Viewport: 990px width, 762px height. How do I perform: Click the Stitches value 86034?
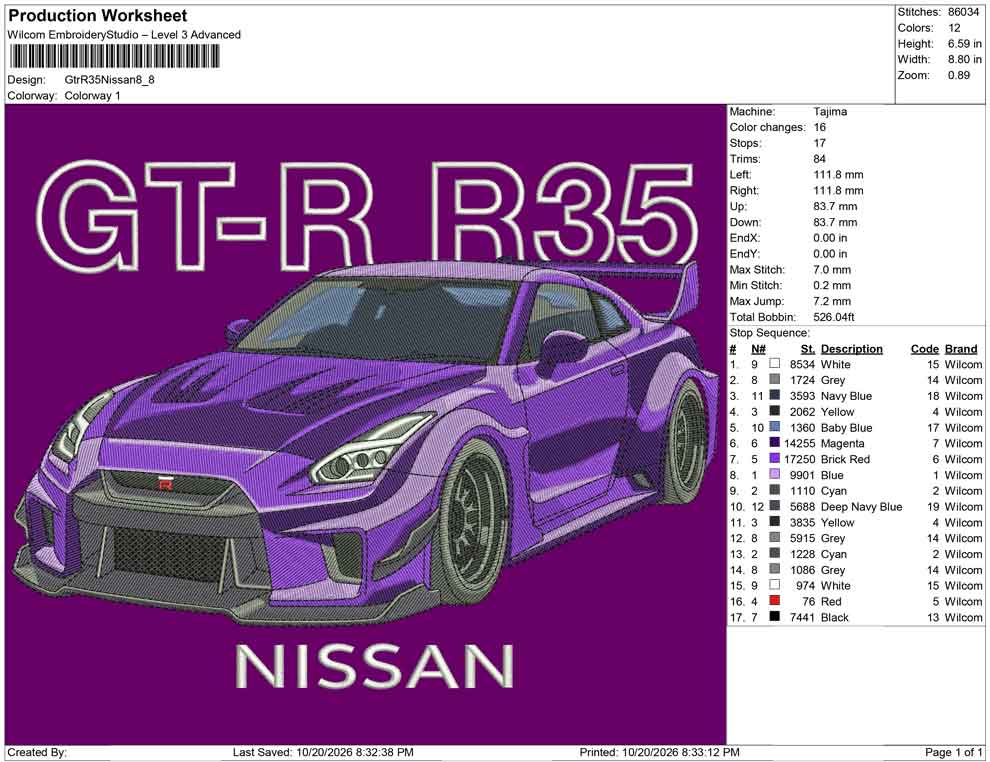click(963, 12)
